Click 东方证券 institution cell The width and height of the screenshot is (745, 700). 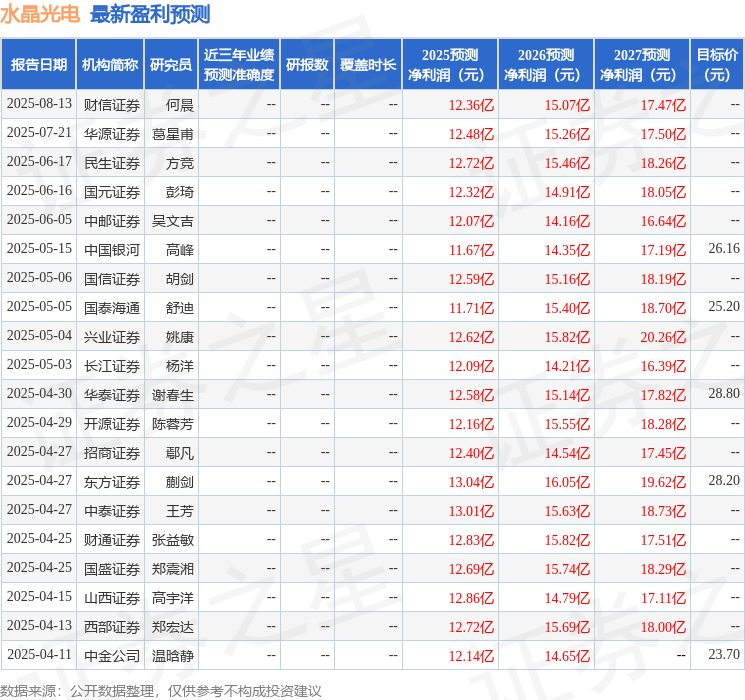(112, 481)
